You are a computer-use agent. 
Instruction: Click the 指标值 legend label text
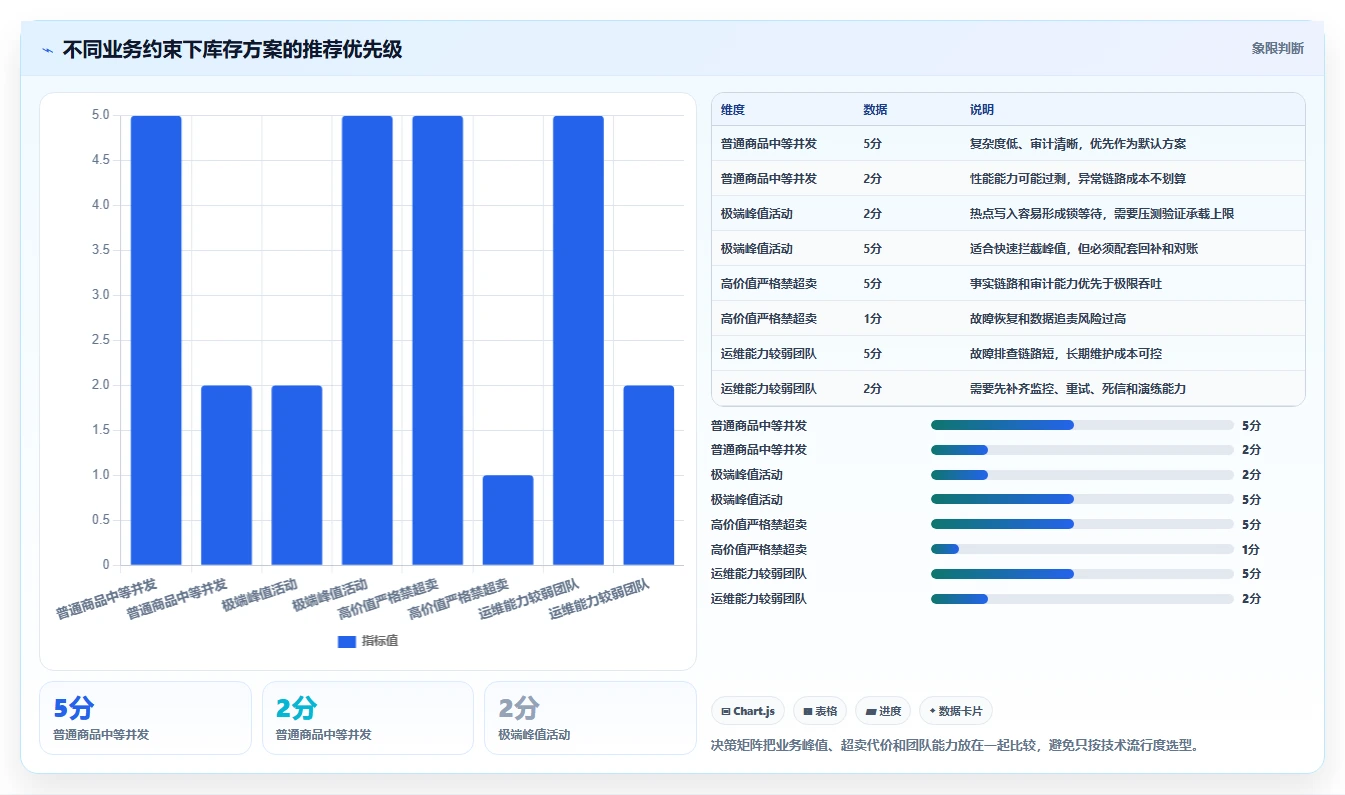380,641
